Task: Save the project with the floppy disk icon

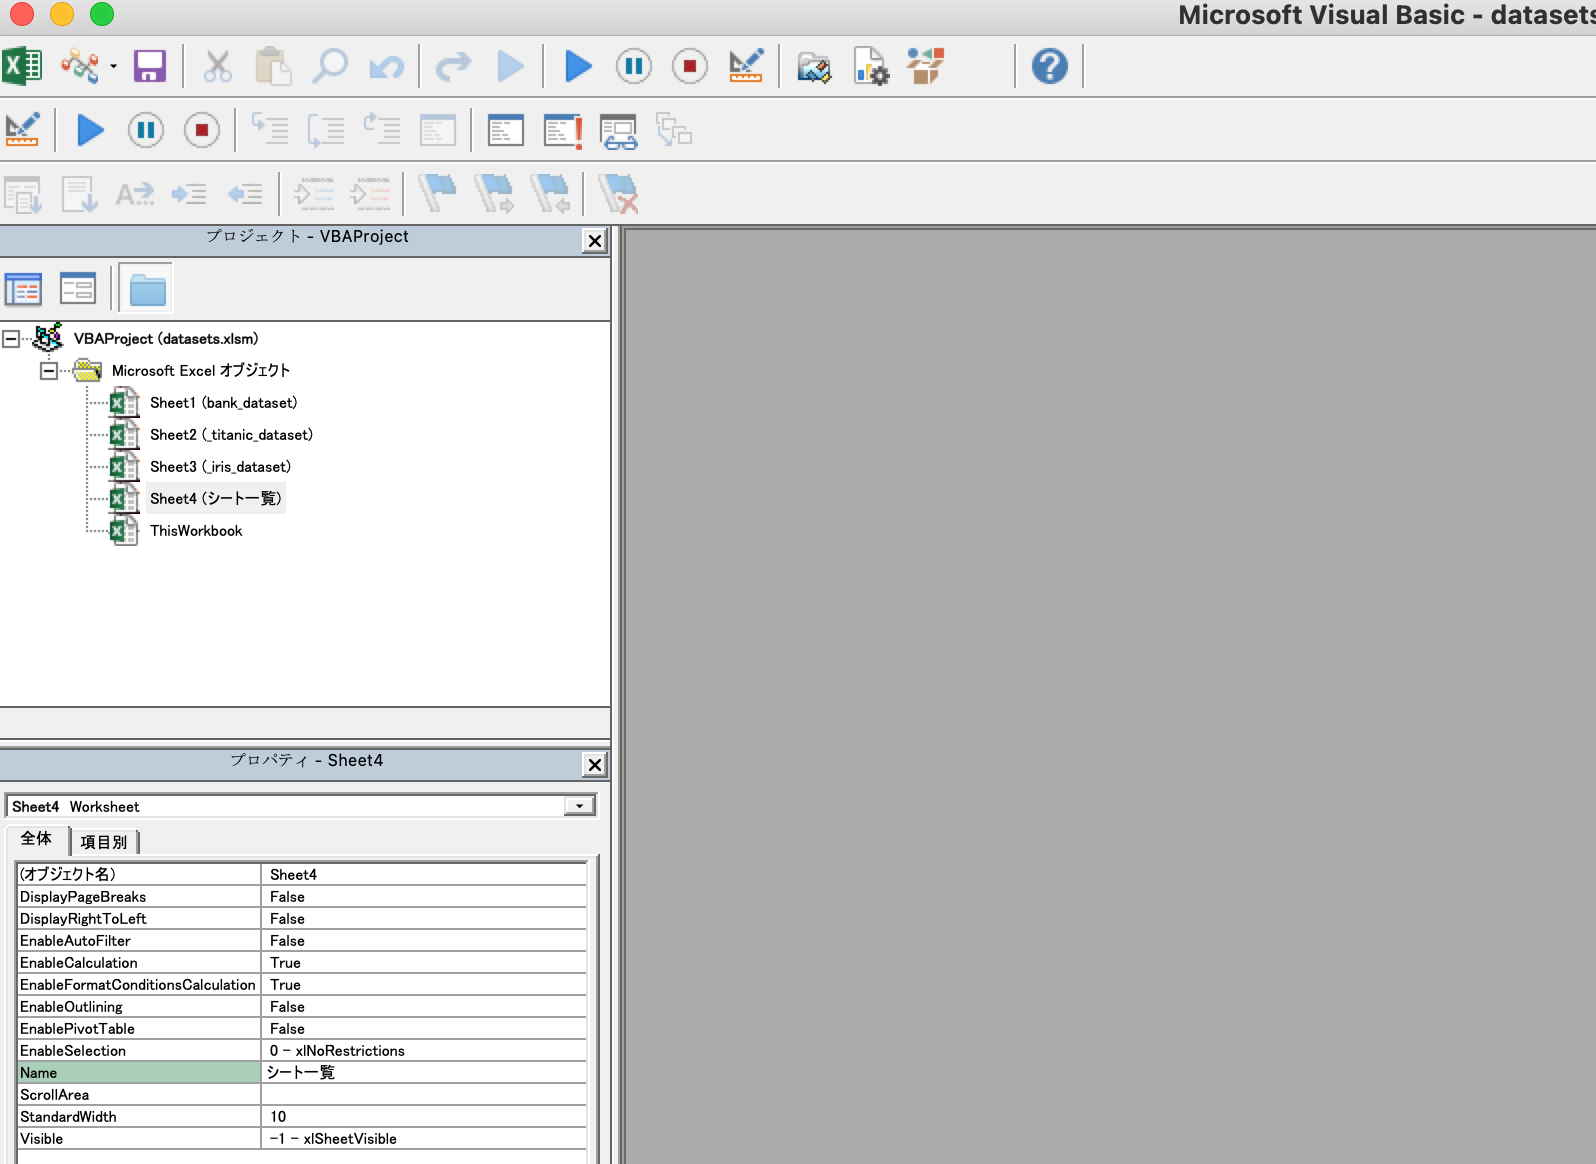Action: point(149,67)
